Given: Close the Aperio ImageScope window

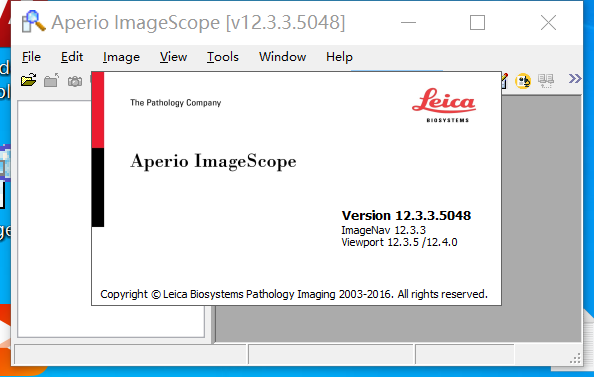Looking at the screenshot, I should [x=548, y=23].
